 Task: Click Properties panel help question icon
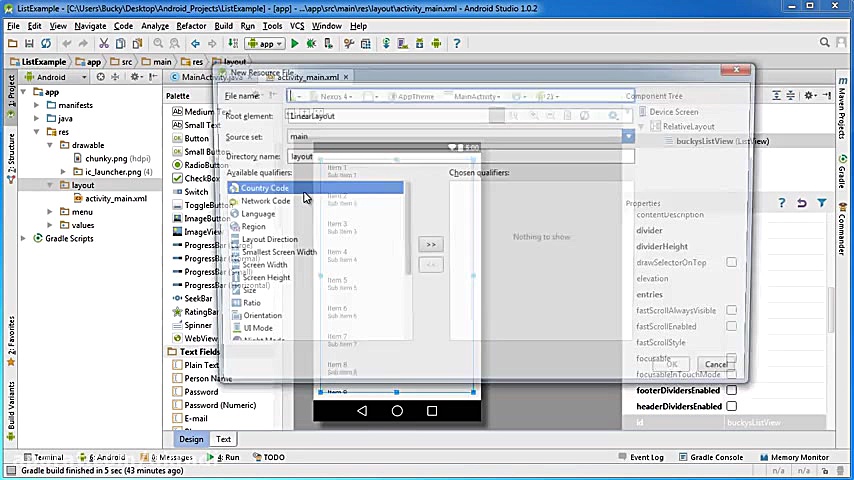click(x=782, y=203)
